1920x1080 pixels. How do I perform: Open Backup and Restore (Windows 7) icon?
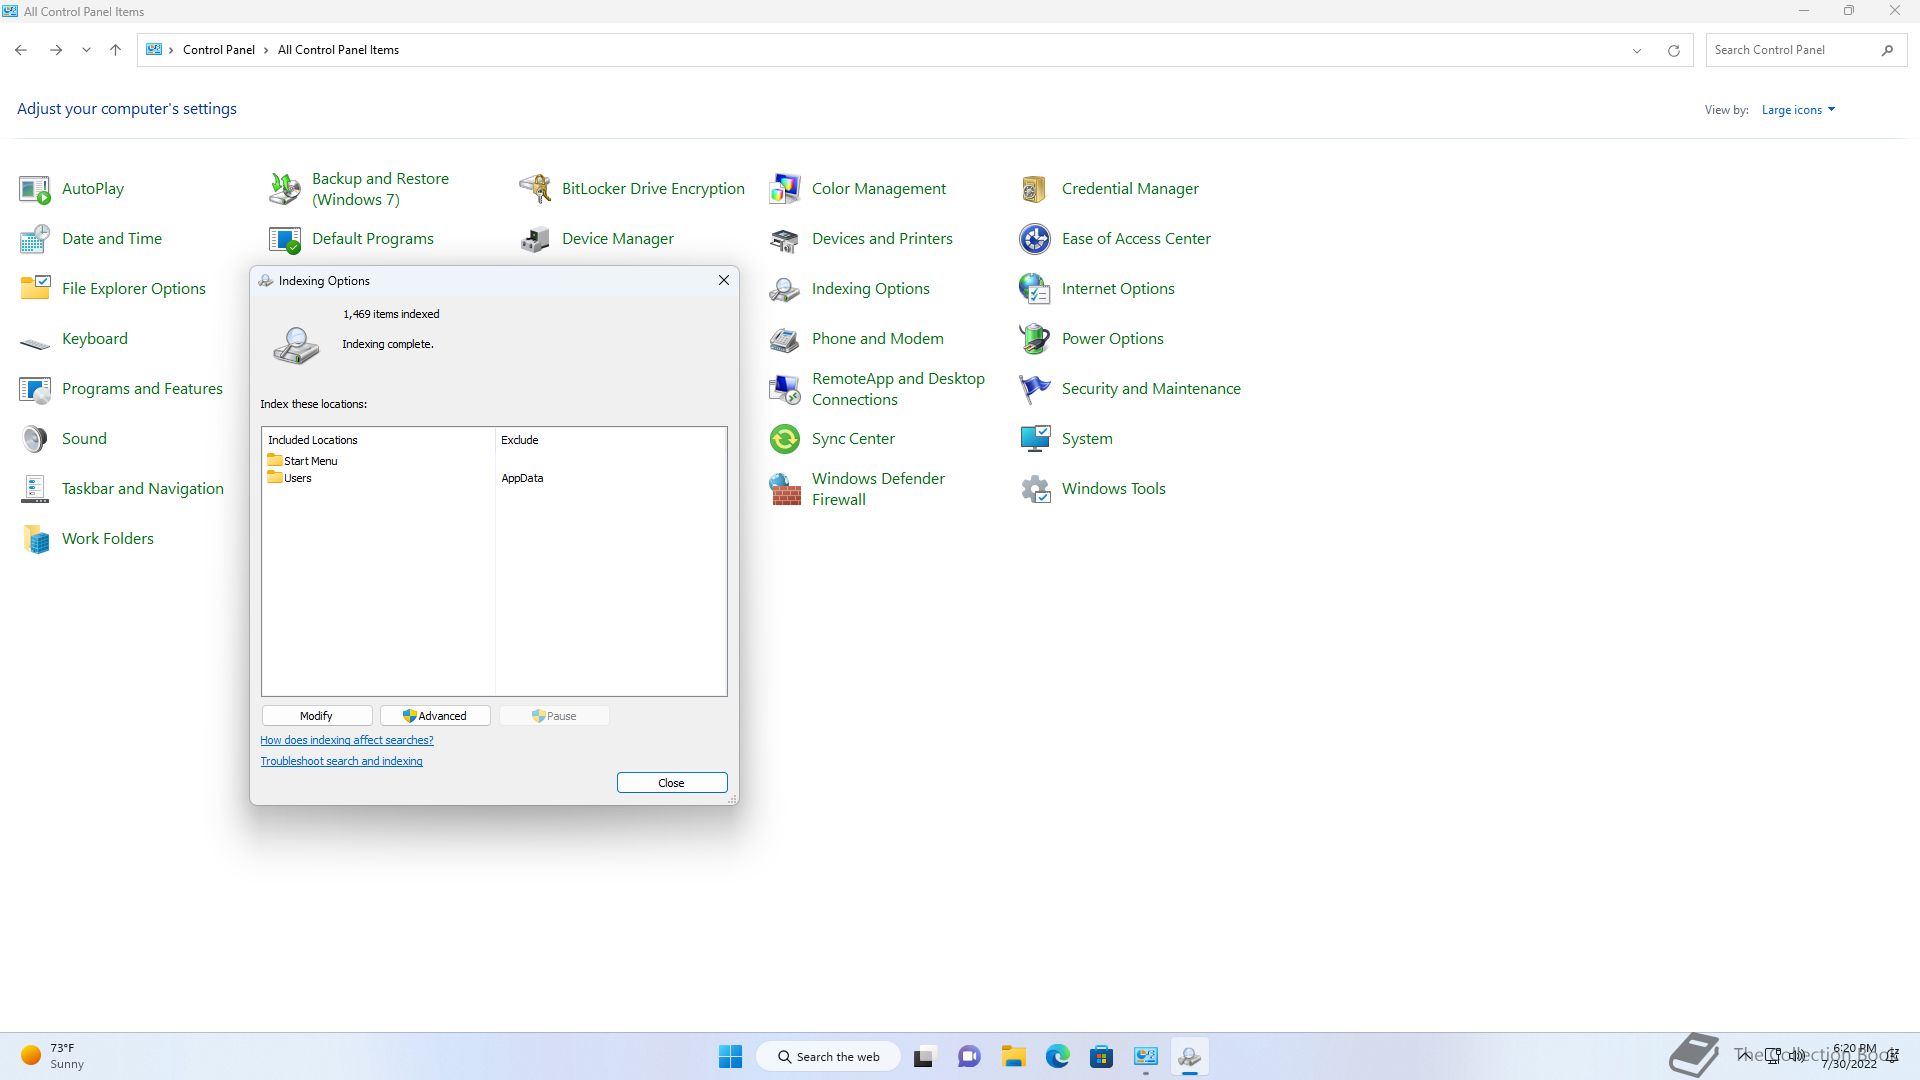click(x=285, y=189)
